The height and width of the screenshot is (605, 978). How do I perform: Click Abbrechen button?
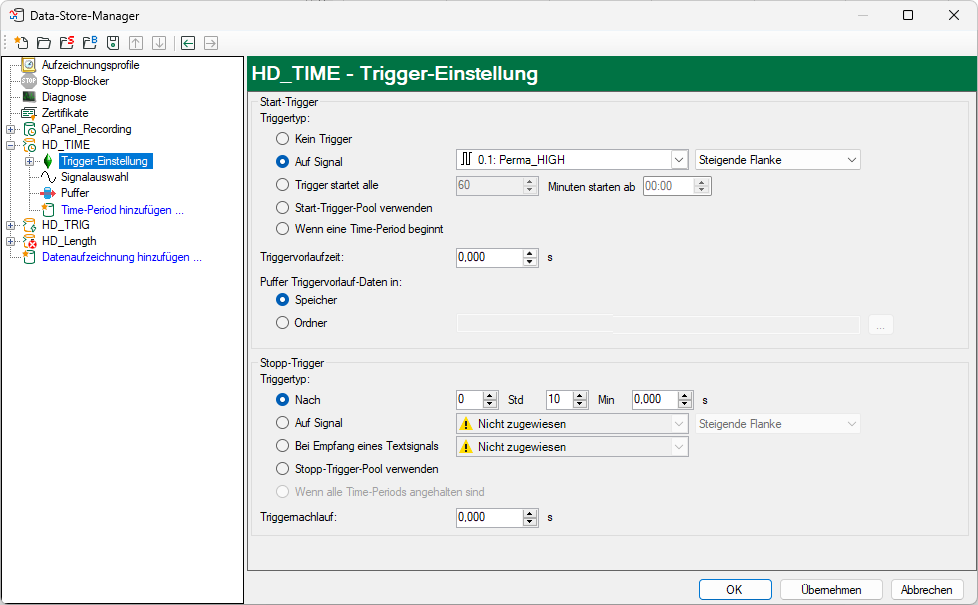pos(927,589)
